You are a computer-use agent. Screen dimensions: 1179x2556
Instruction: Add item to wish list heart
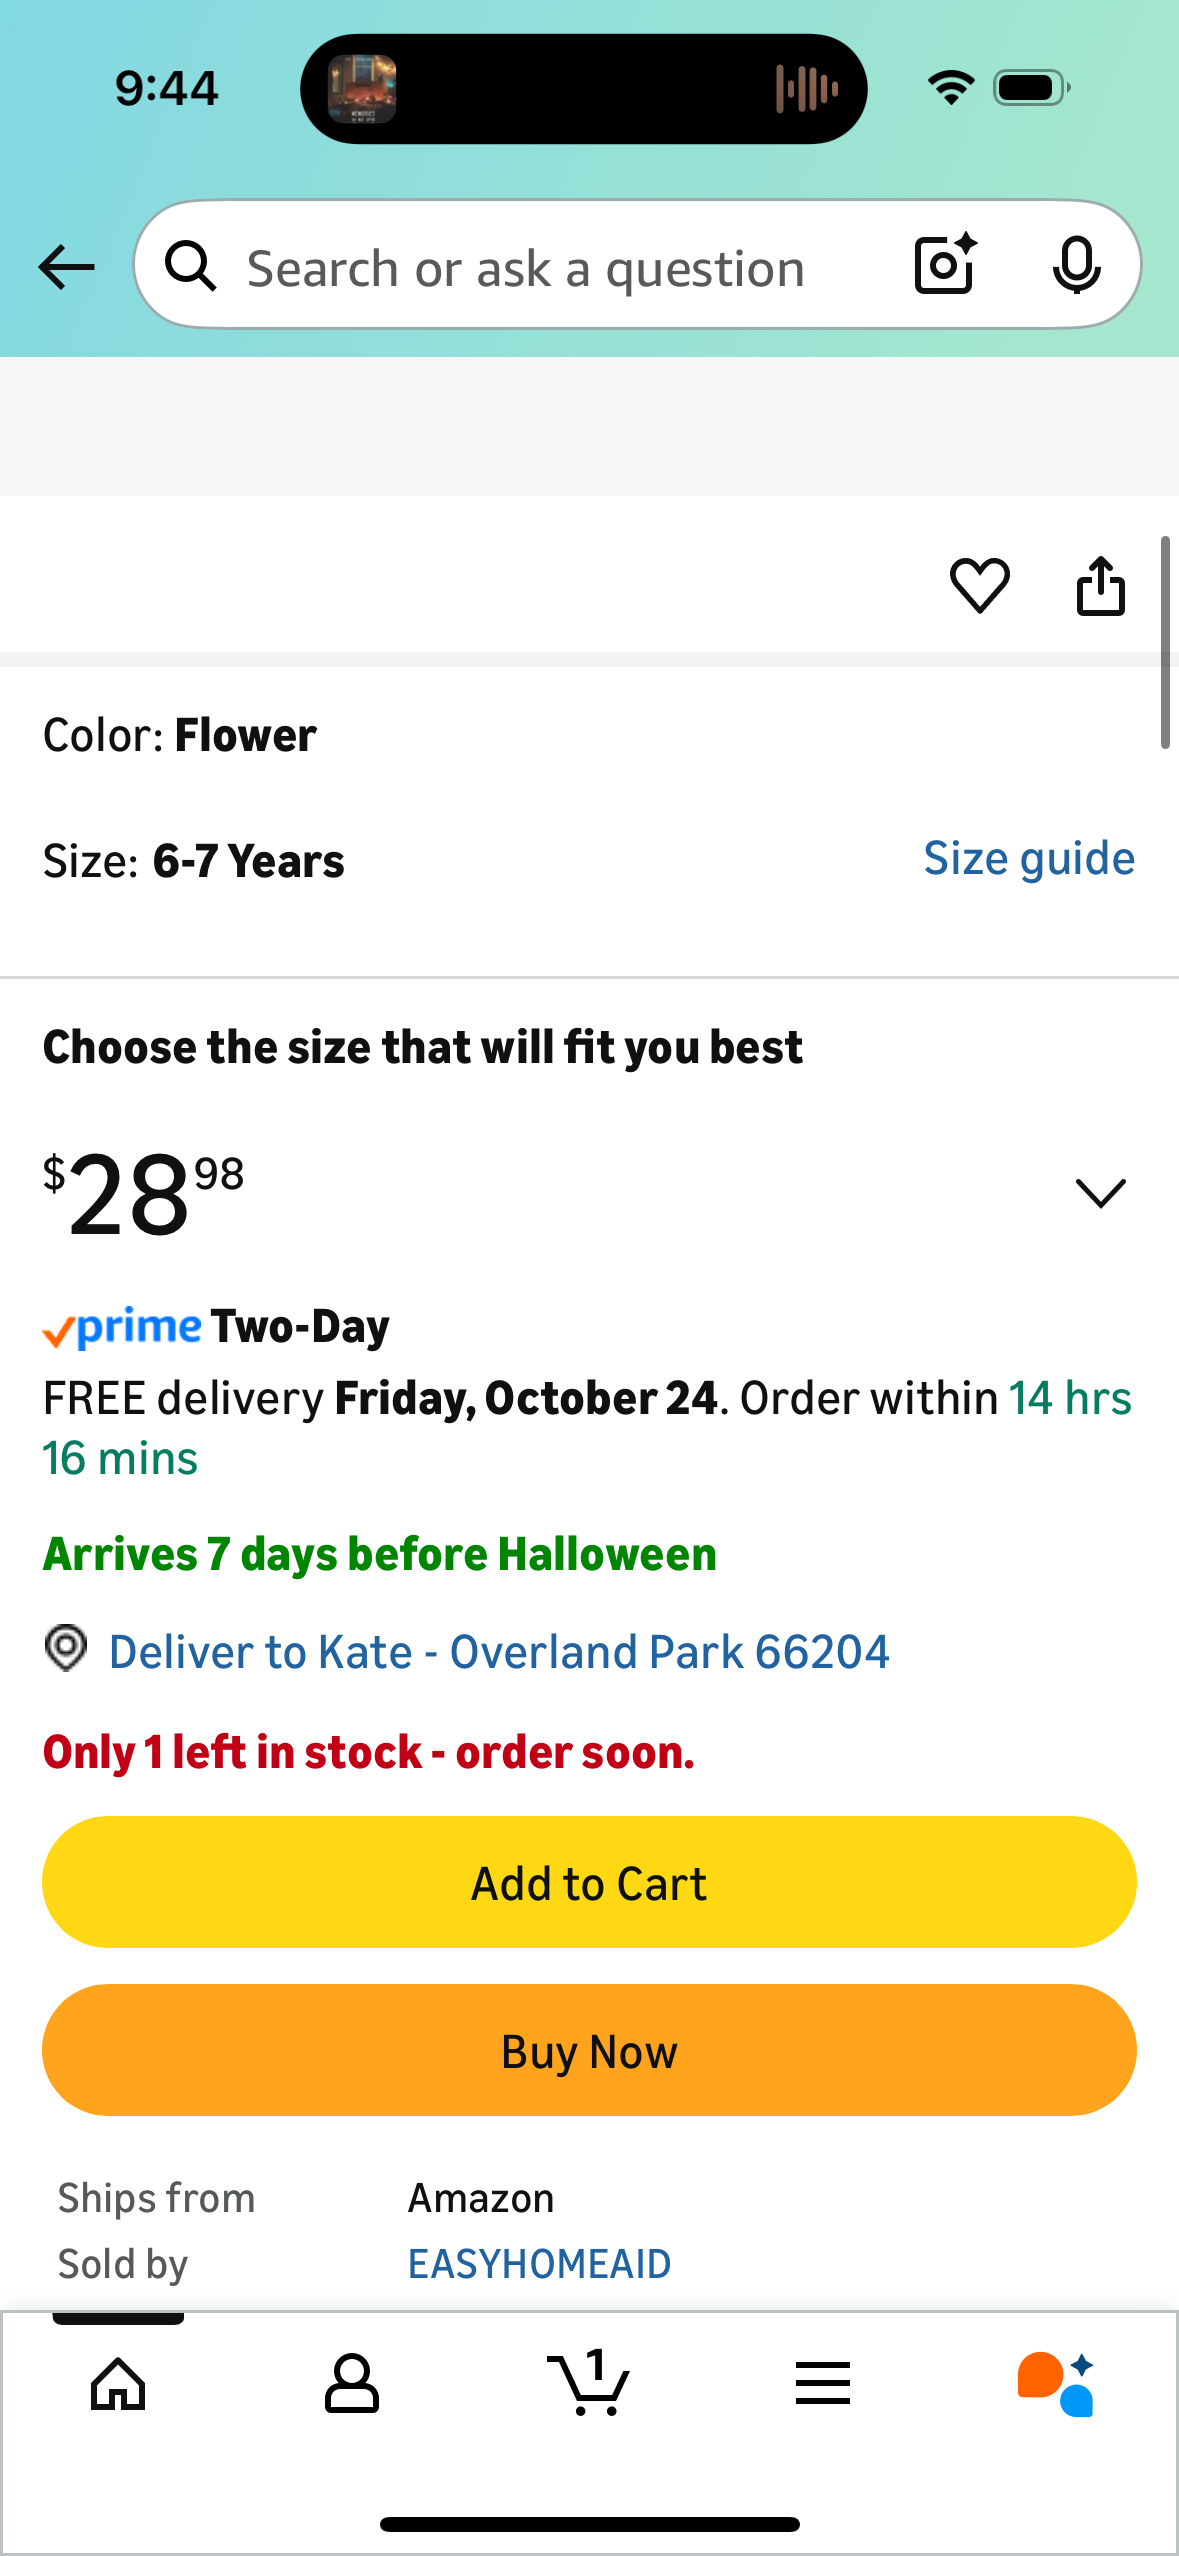pyautogui.click(x=979, y=585)
